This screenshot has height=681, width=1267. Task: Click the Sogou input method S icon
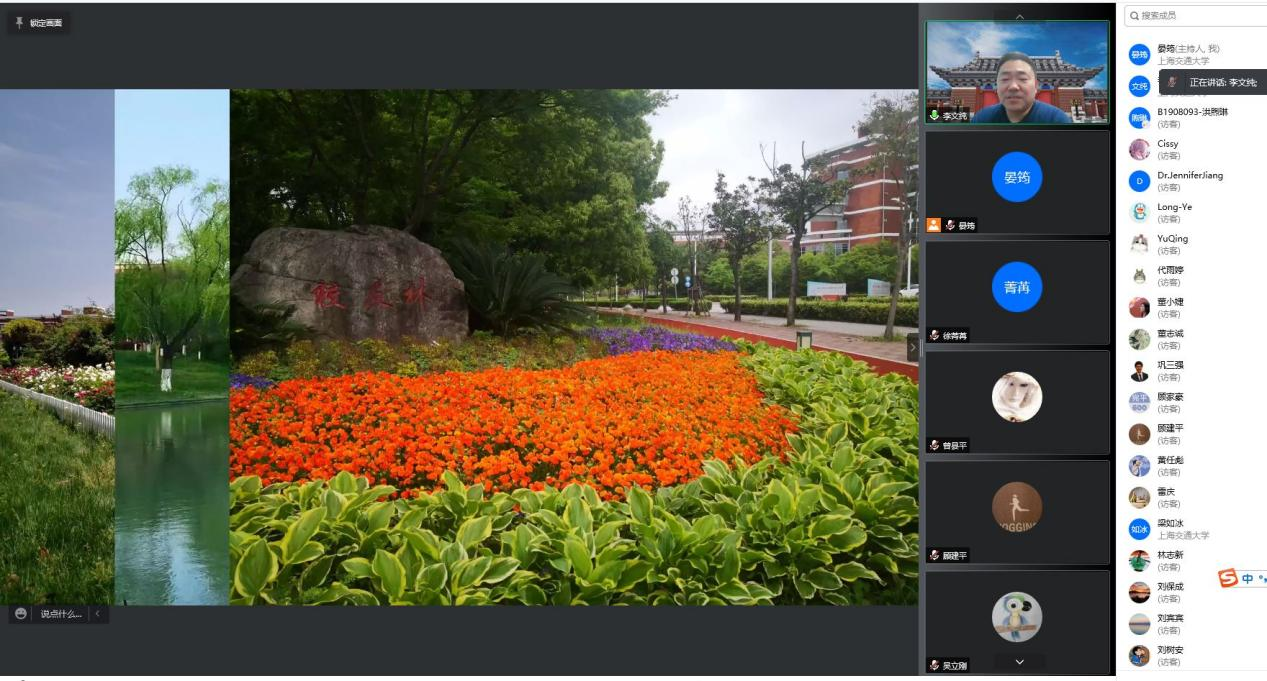(x=1227, y=579)
